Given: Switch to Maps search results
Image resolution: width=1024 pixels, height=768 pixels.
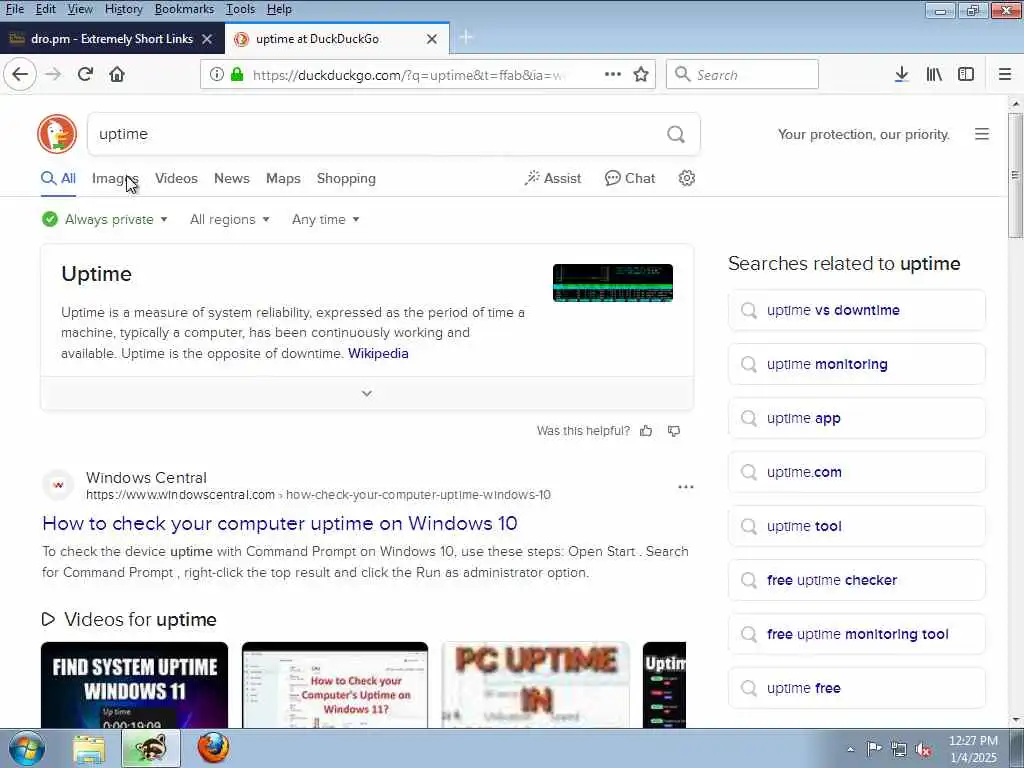Looking at the screenshot, I should 283,178.
